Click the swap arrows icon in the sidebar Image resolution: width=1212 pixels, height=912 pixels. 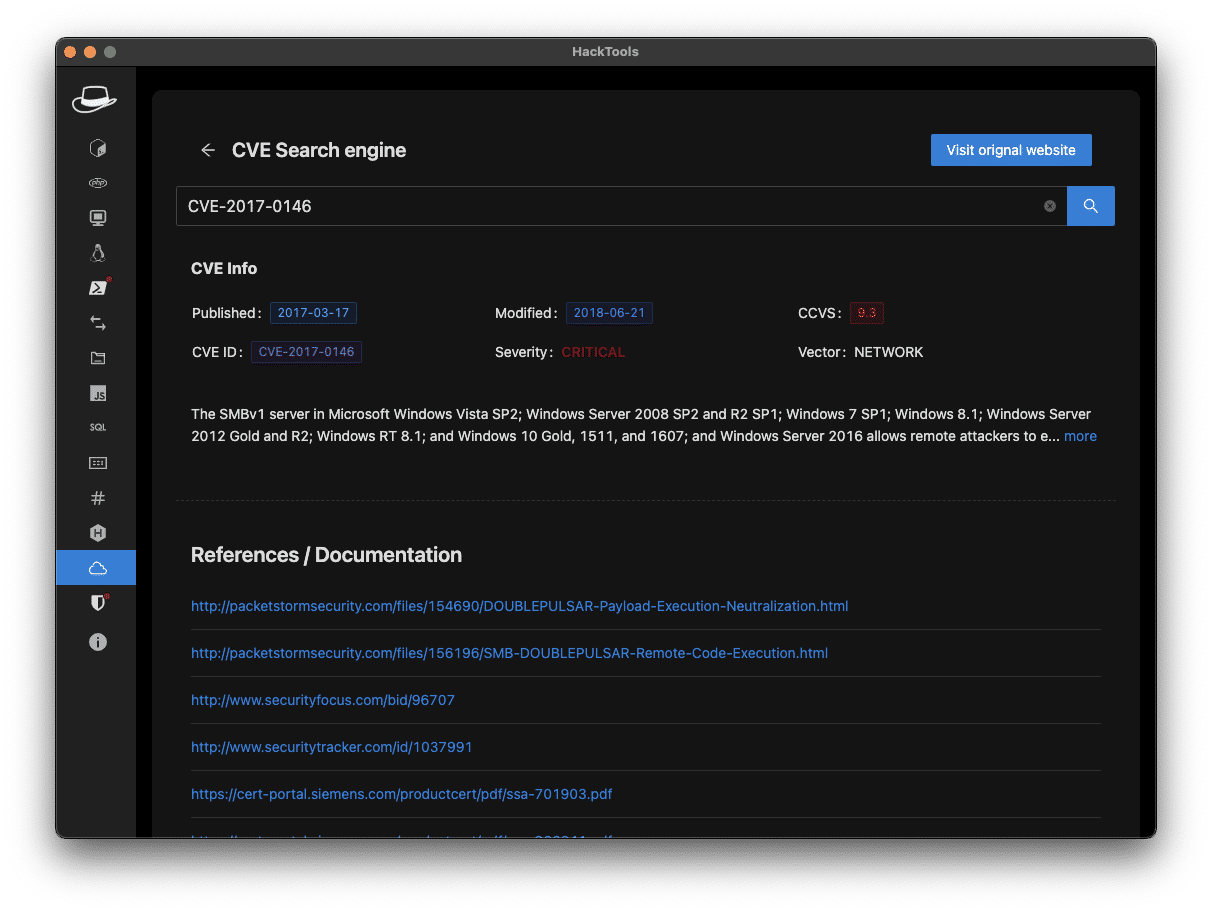tap(97, 323)
